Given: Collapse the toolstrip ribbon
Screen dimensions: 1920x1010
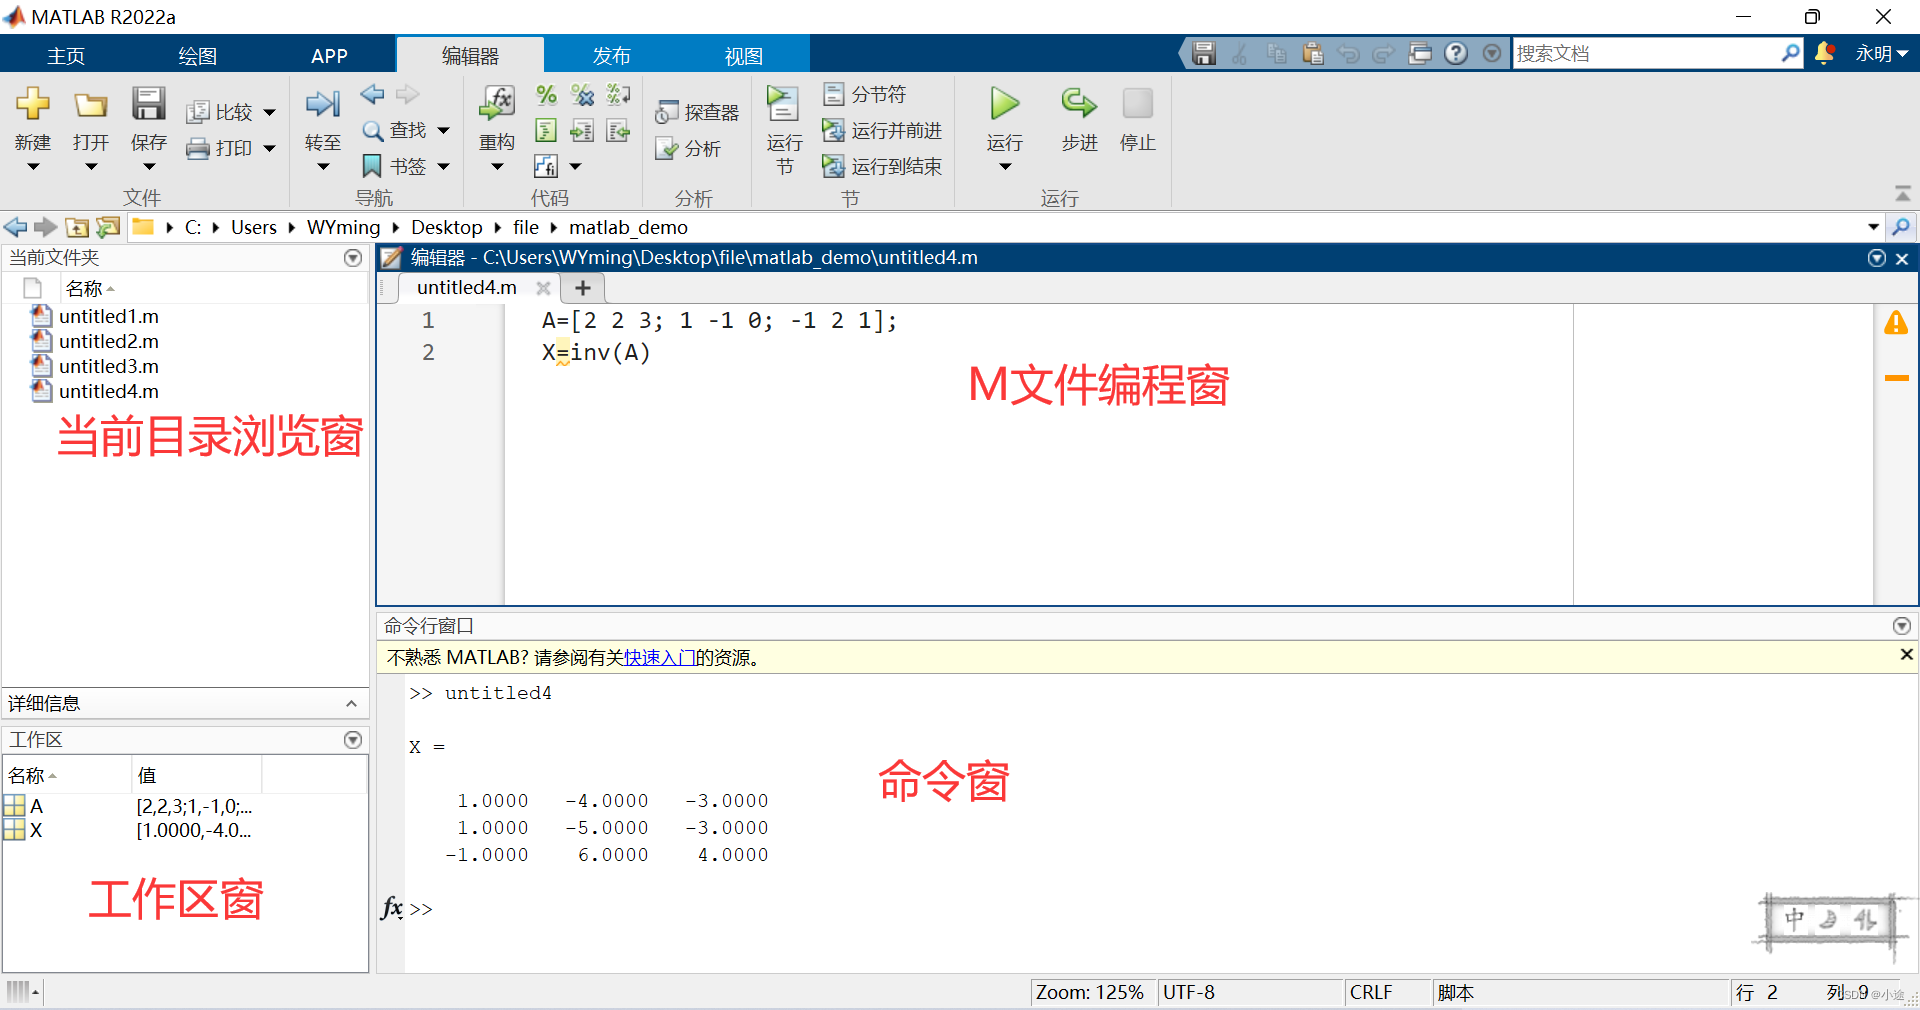Looking at the screenshot, I should [1902, 194].
